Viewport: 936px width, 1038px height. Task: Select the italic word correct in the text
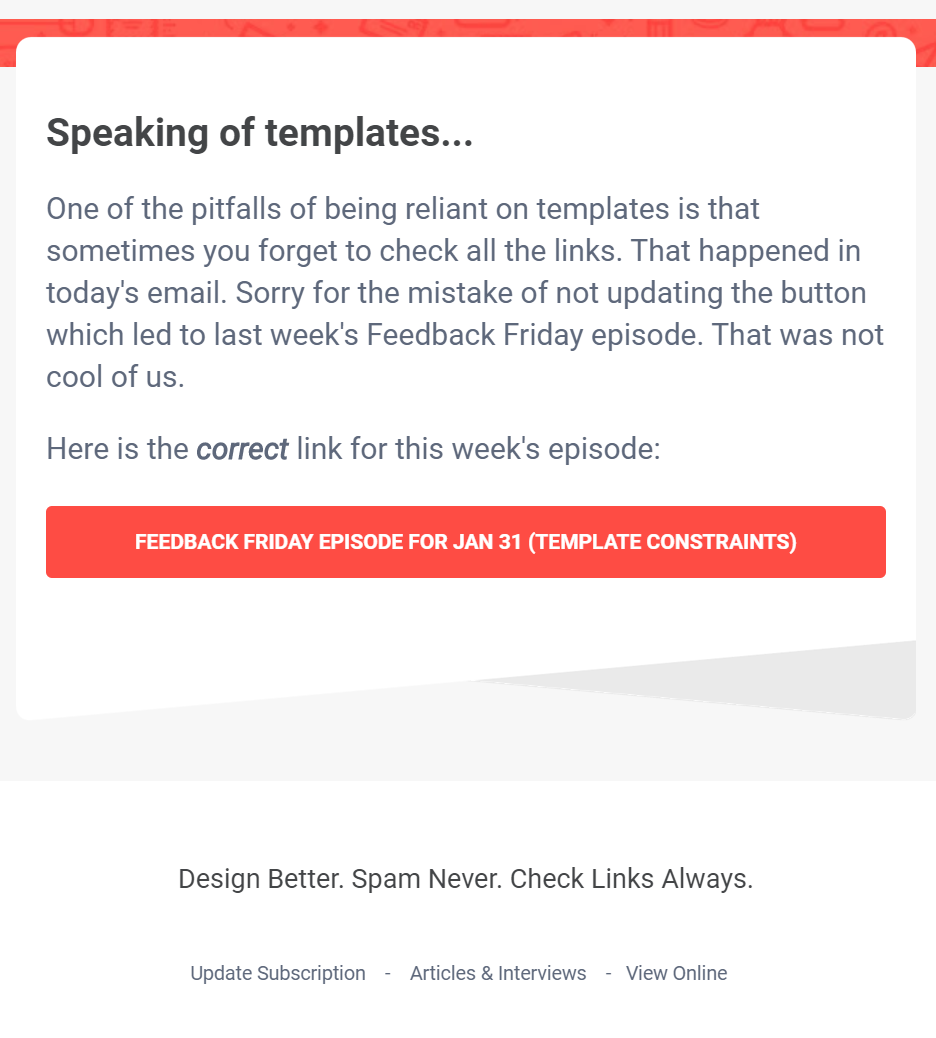pyautogui.click(x=242, y=449)
